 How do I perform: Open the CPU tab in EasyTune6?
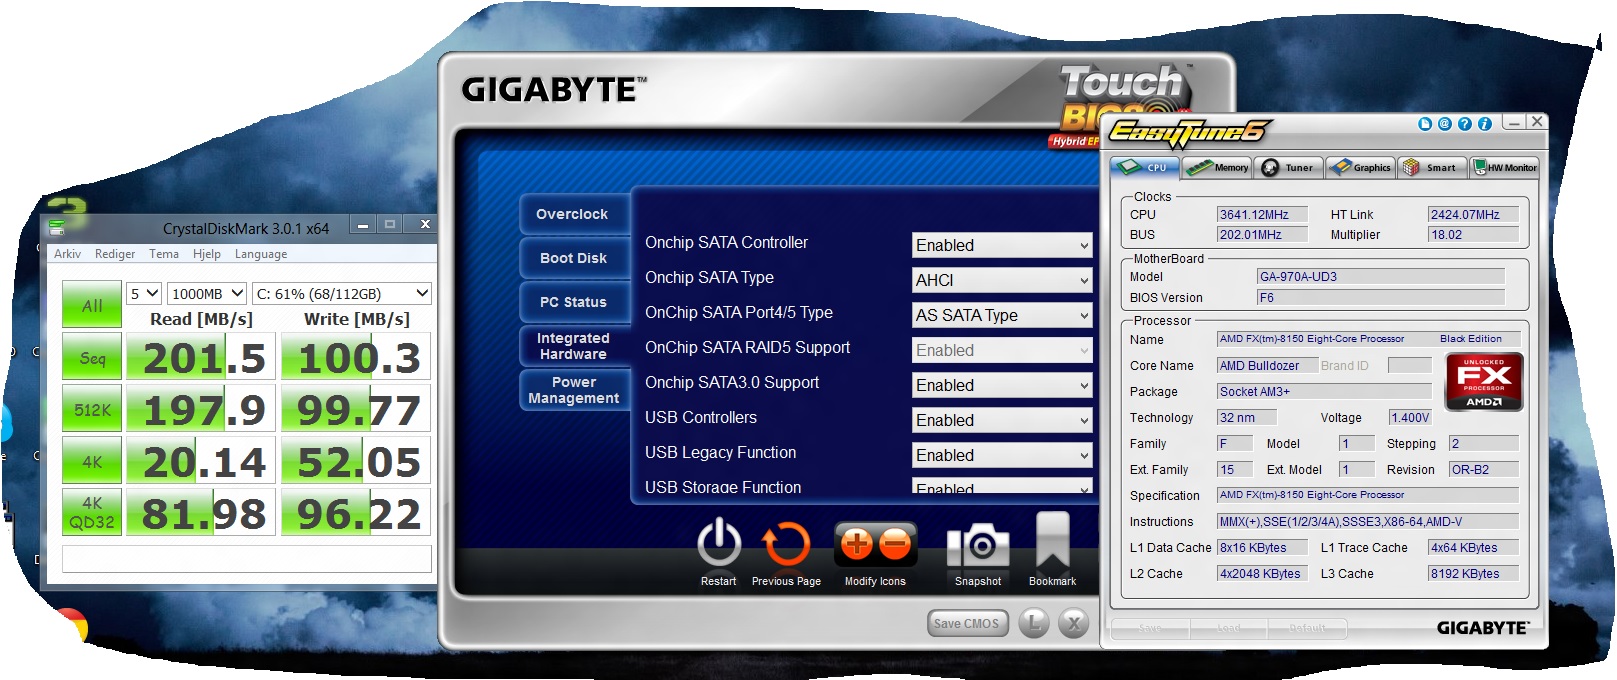[x=1145, y=167]
